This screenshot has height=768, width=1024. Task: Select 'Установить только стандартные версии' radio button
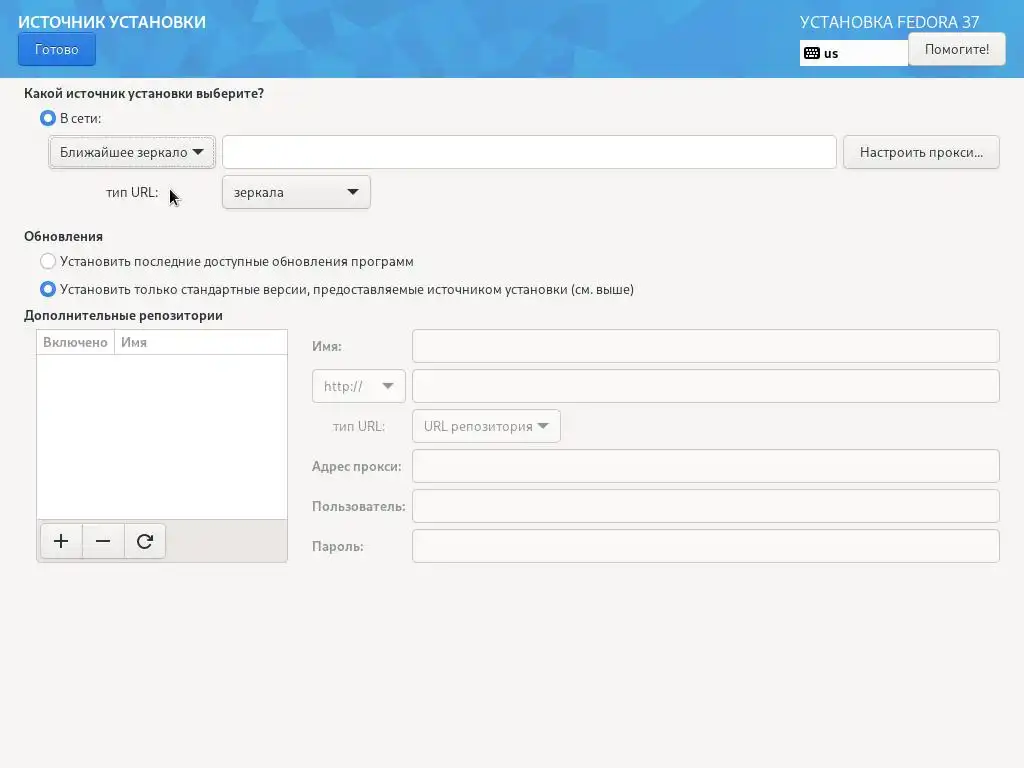click(48, 289)
